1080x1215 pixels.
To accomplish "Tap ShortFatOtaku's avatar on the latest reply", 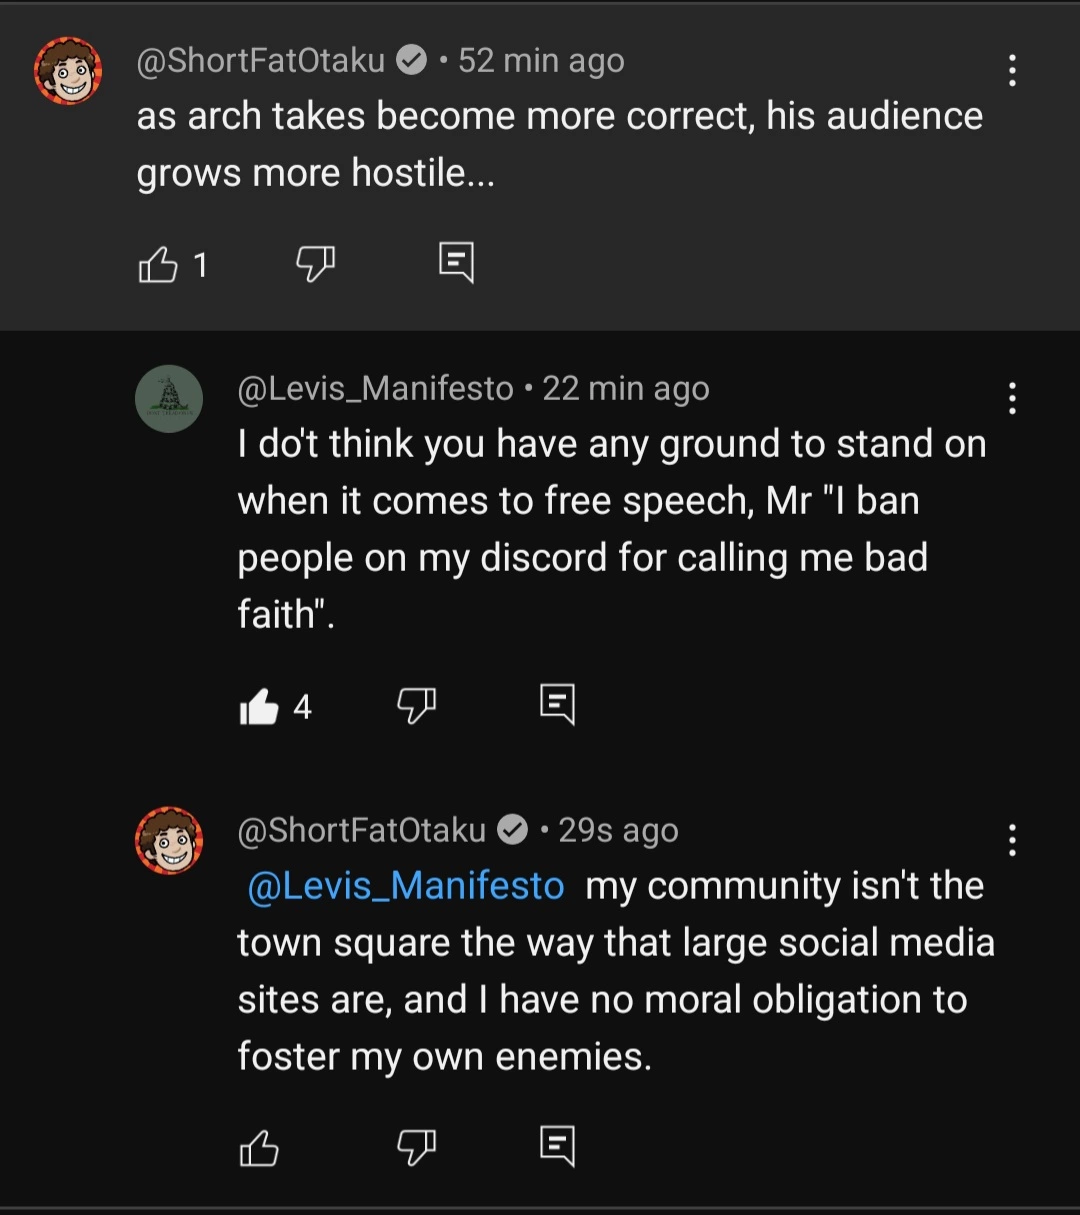I will 169,840.
